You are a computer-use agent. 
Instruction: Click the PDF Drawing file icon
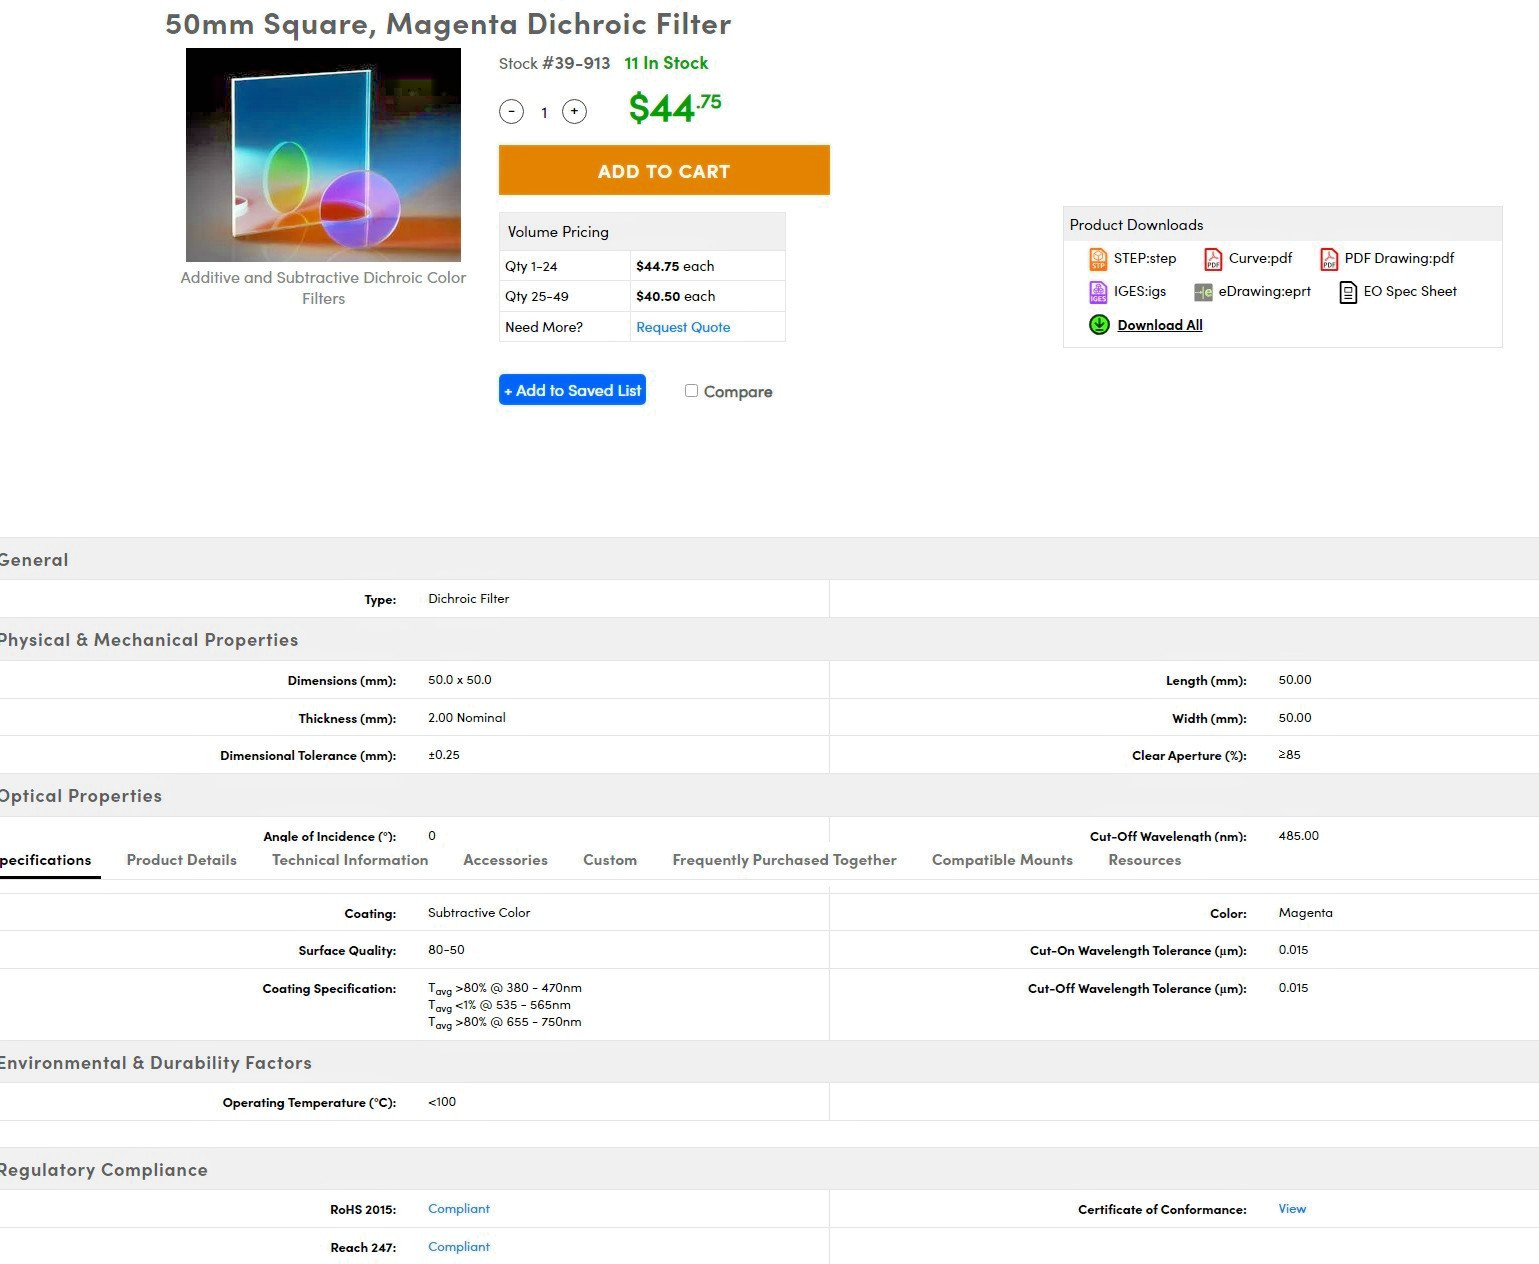pos(1329,259)
